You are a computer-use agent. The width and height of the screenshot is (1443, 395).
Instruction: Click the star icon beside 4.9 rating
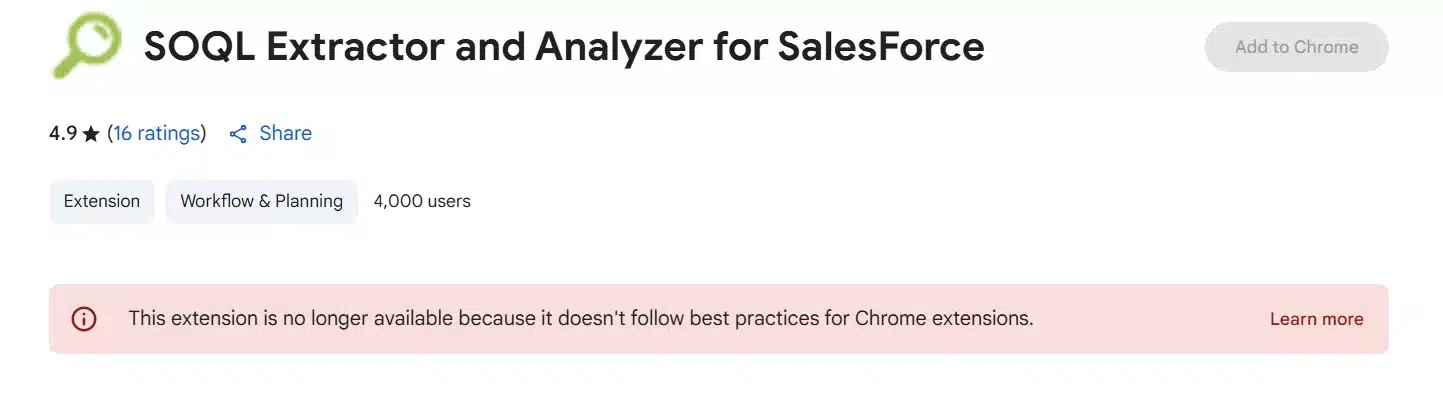[91, 134]
